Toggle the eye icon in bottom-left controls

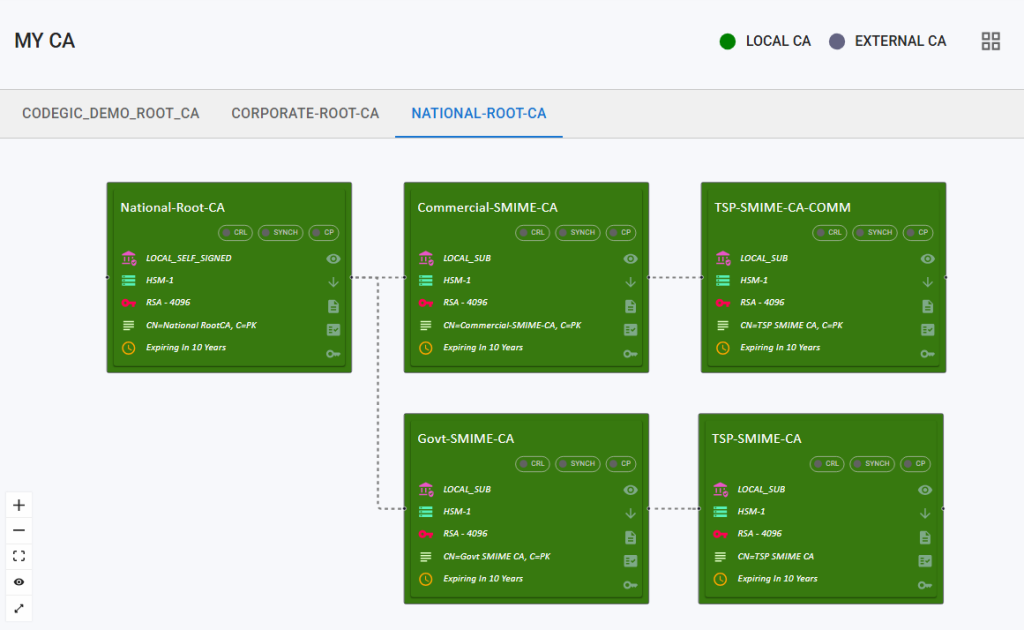coord(19,582)
